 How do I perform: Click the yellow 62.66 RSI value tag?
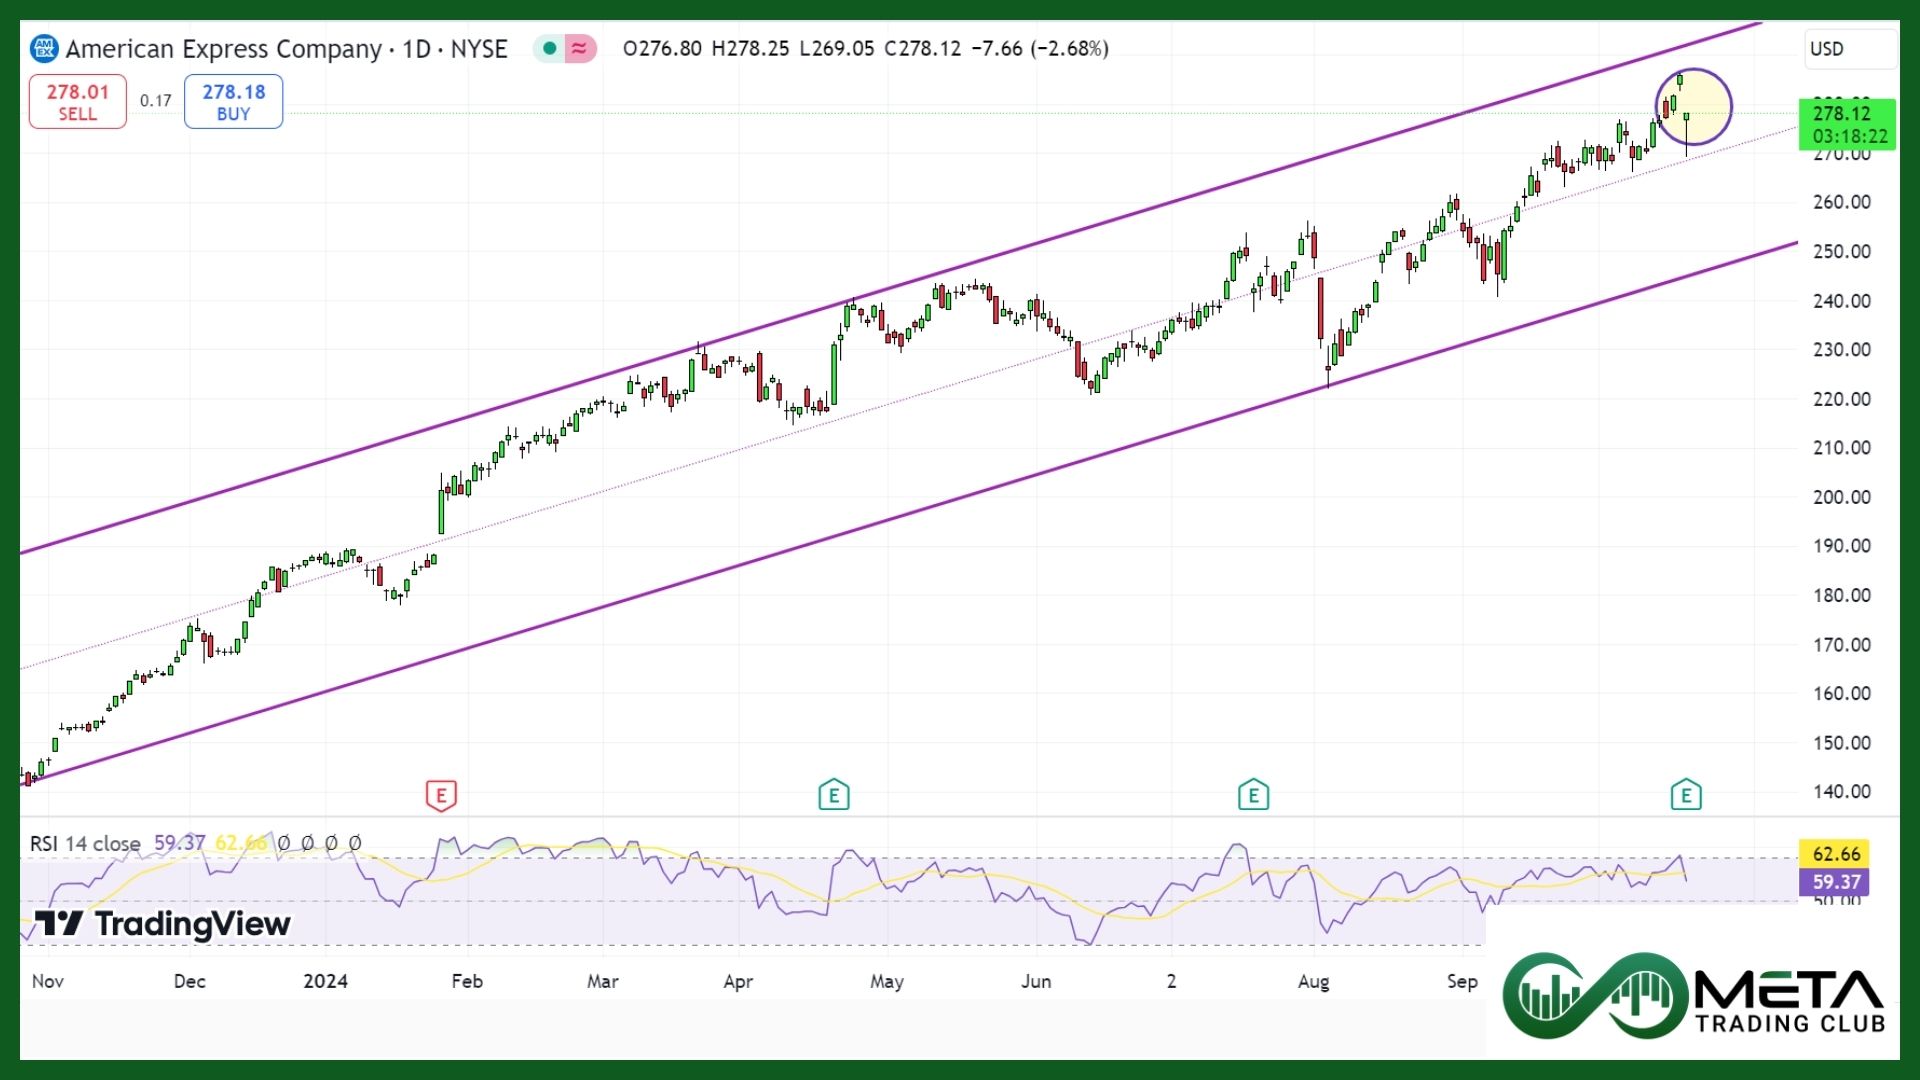click(1835, 854)
